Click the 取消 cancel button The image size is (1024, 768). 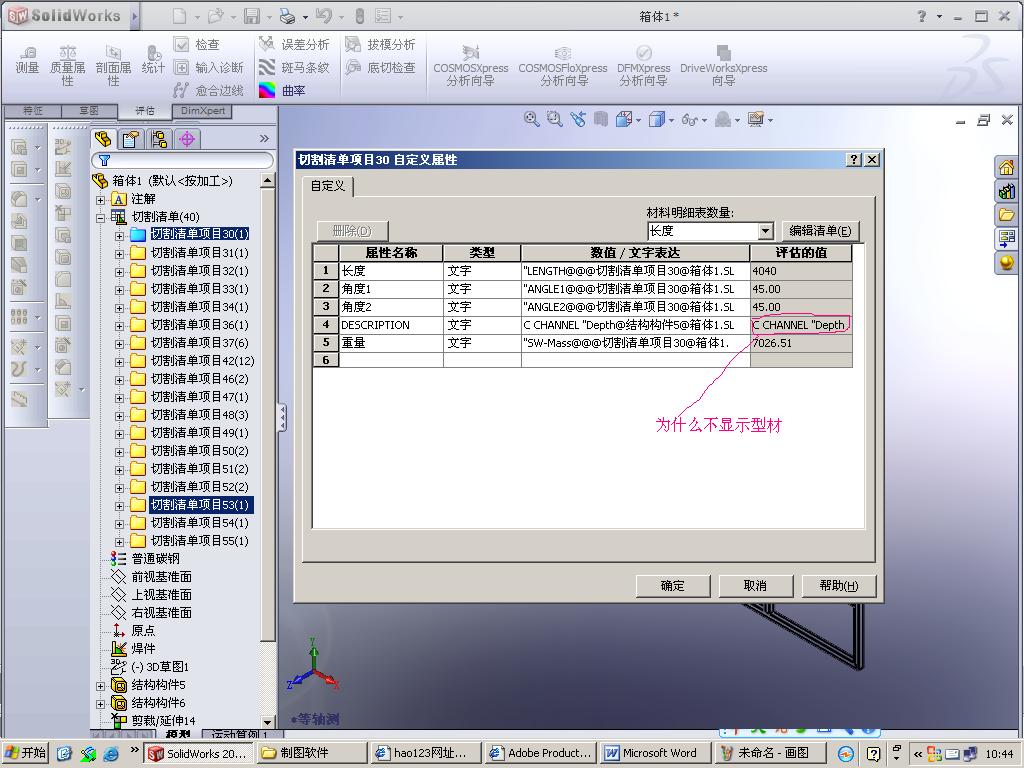(x=756, y=586)
